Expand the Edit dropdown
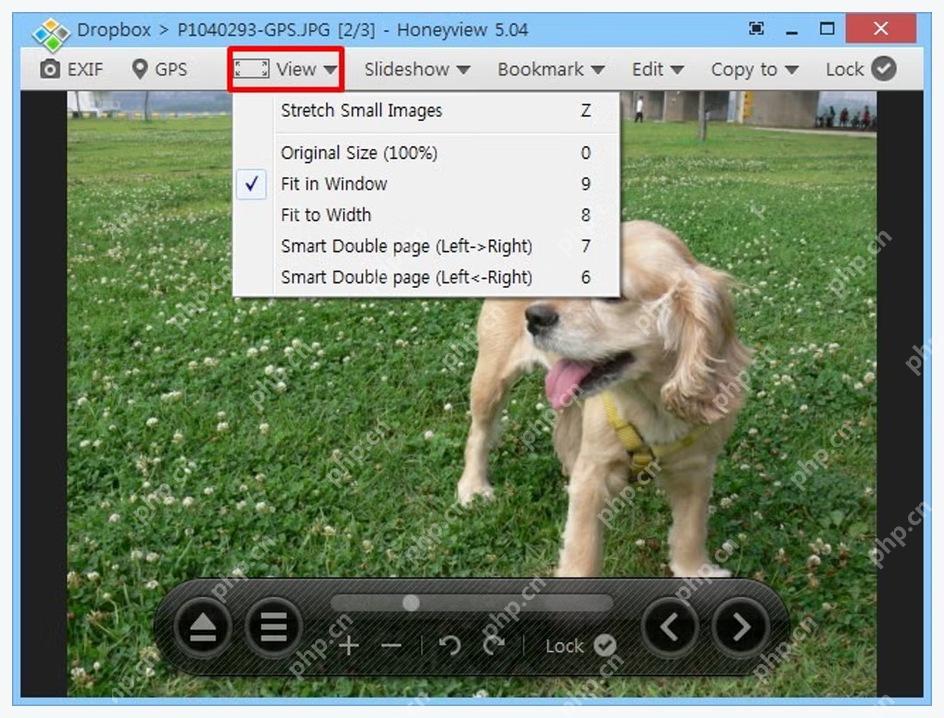Image resolution: width=944 pixels, height=718 pixels. 657,69
